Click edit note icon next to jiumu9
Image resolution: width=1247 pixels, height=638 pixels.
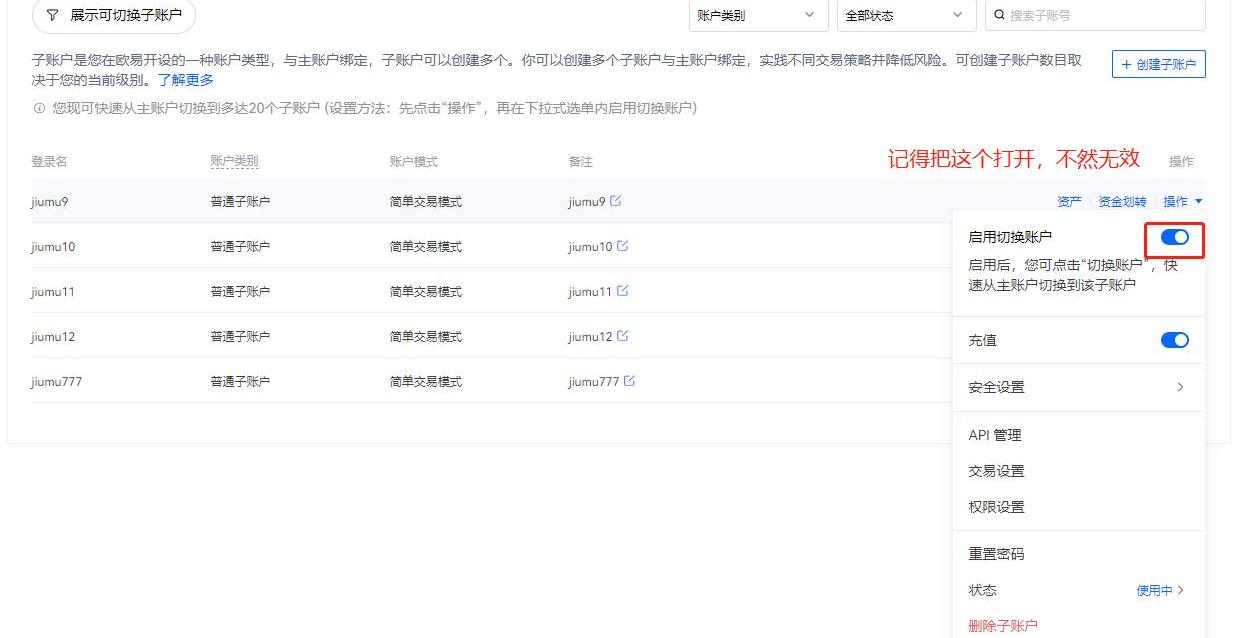[x=615, y=201]
